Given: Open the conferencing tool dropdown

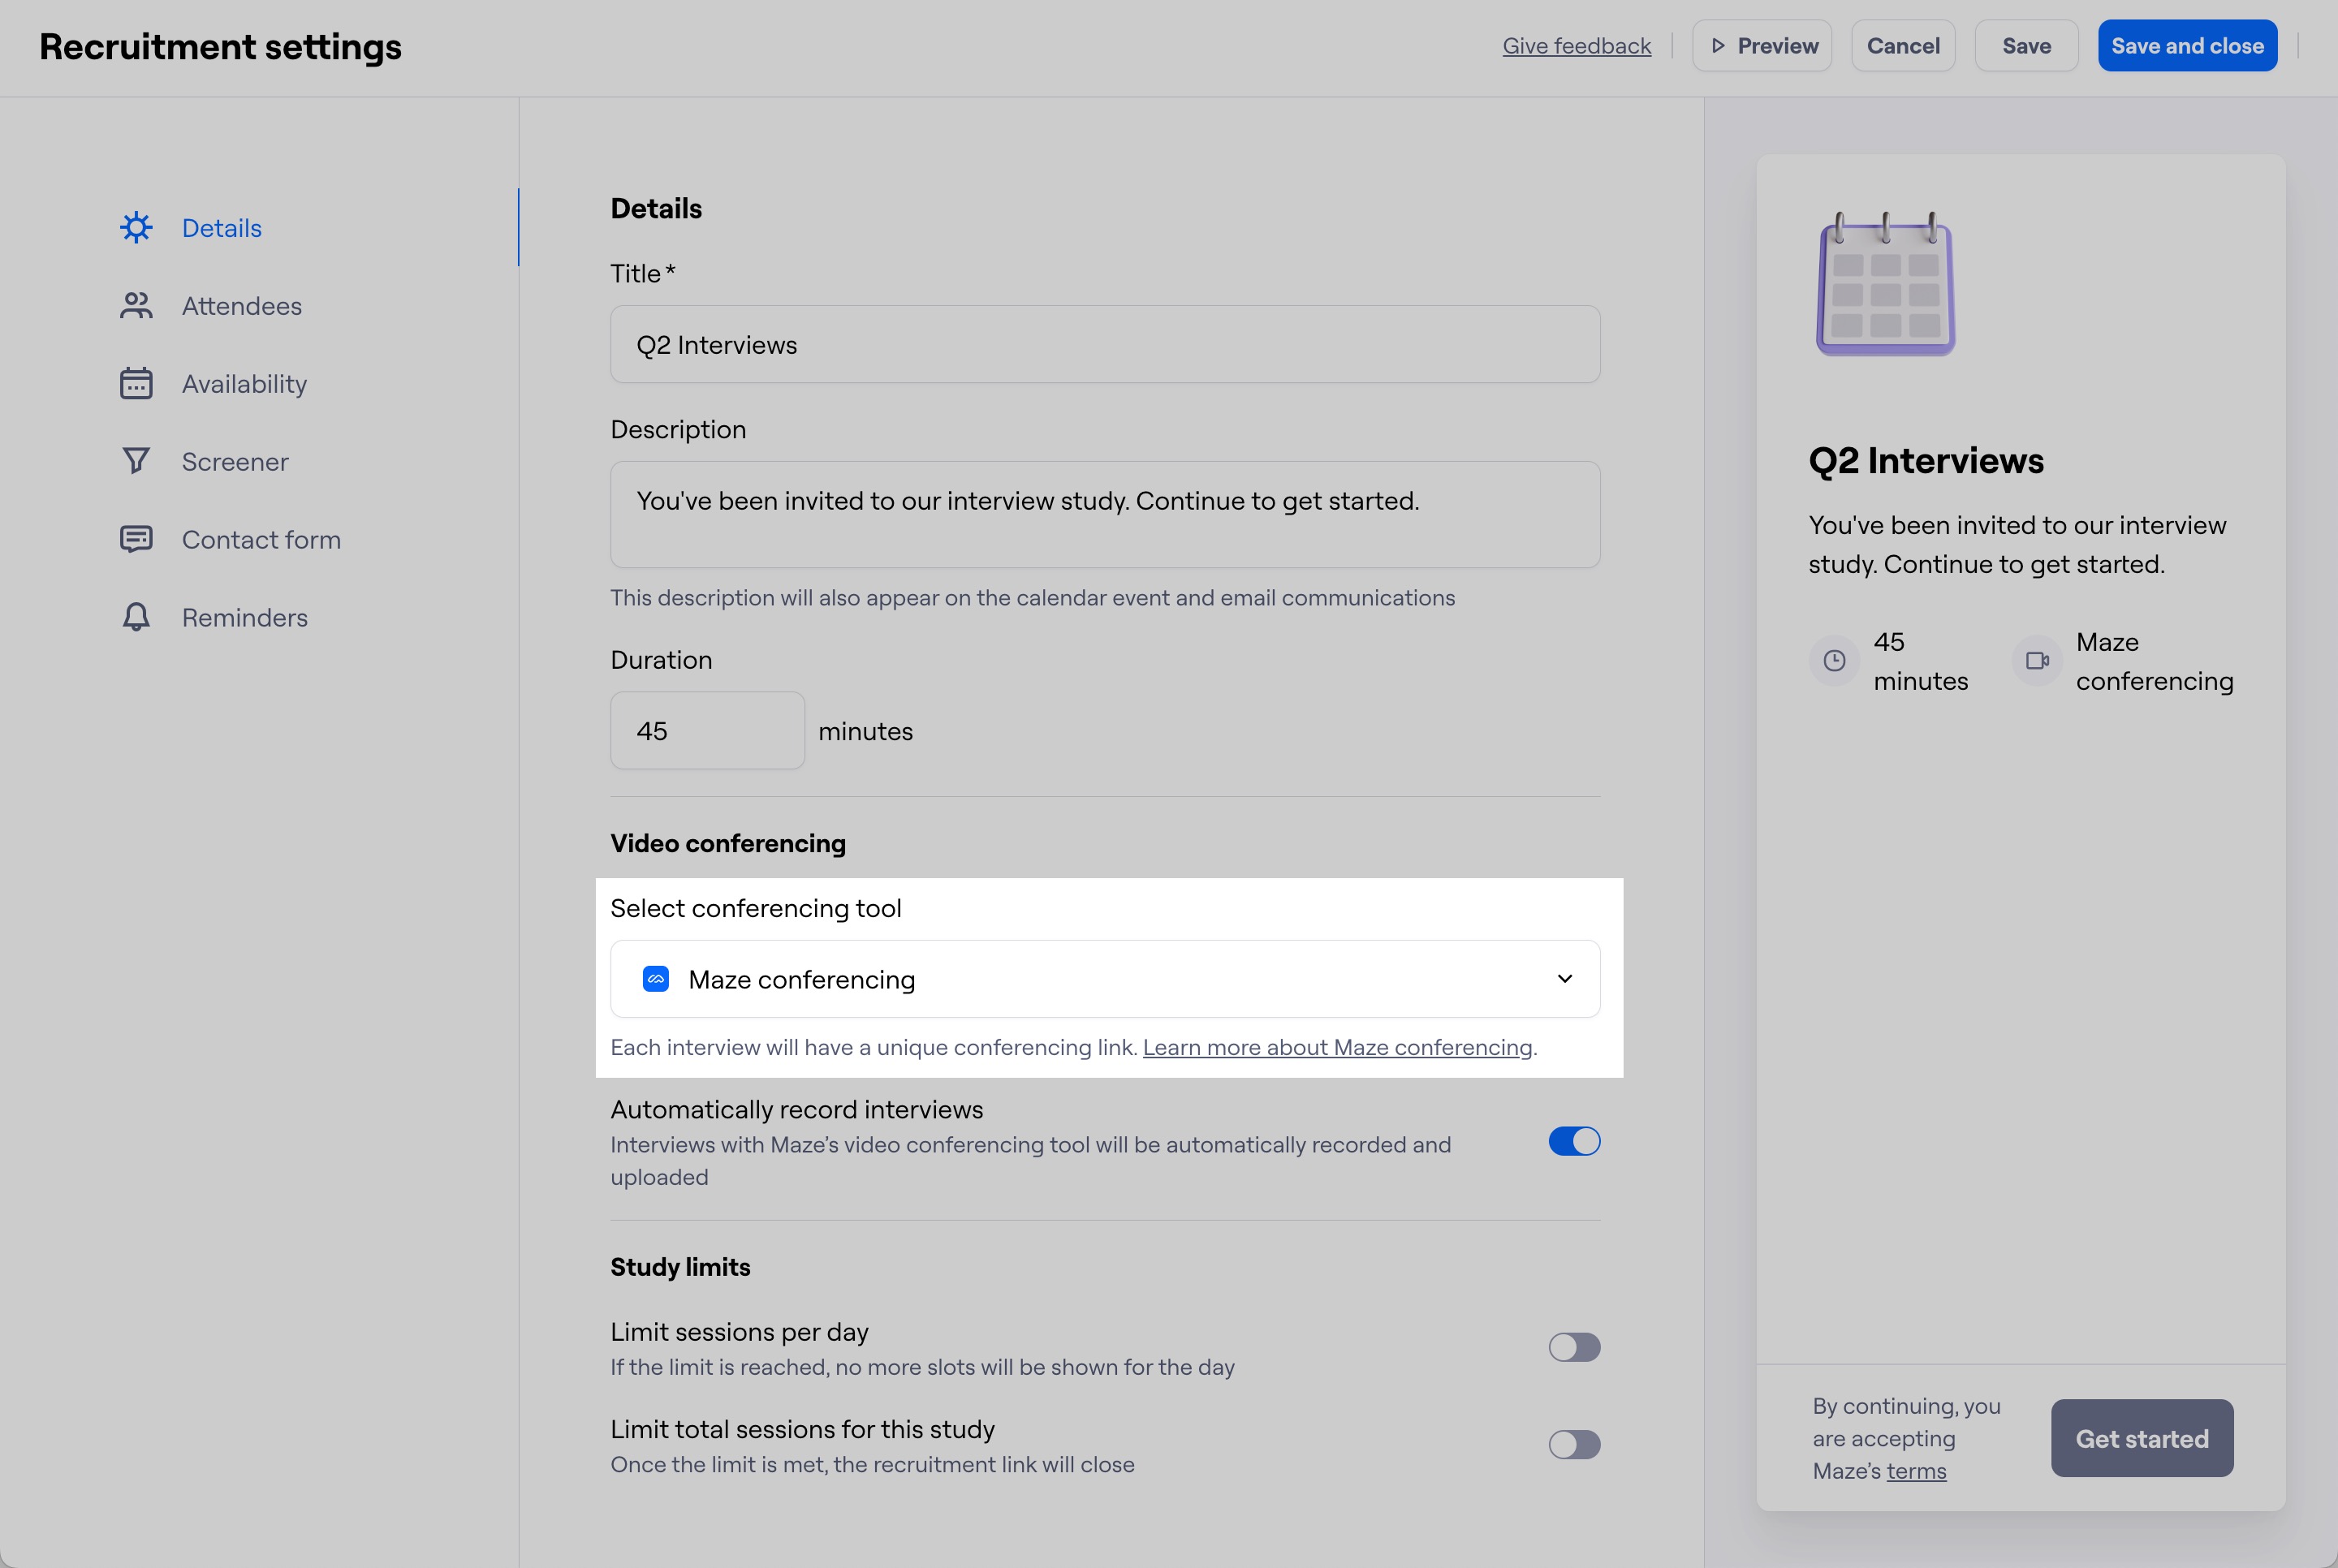Looking at the screenshot, I should [1104, 979].
